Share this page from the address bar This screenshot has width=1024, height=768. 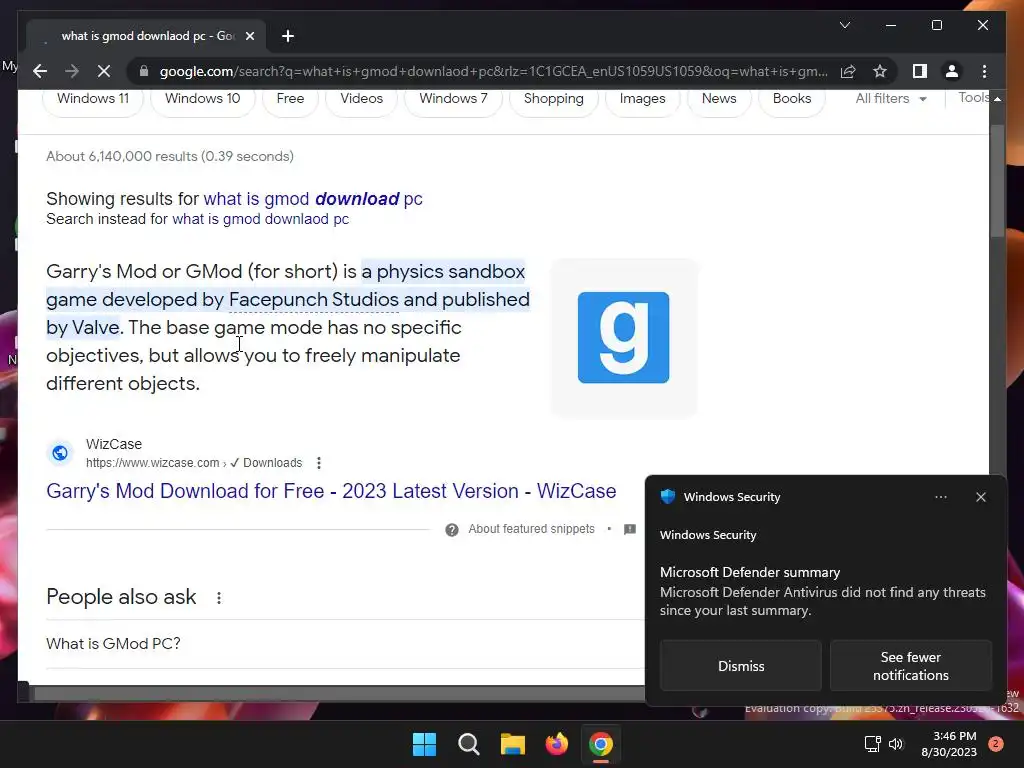point(848,71)
